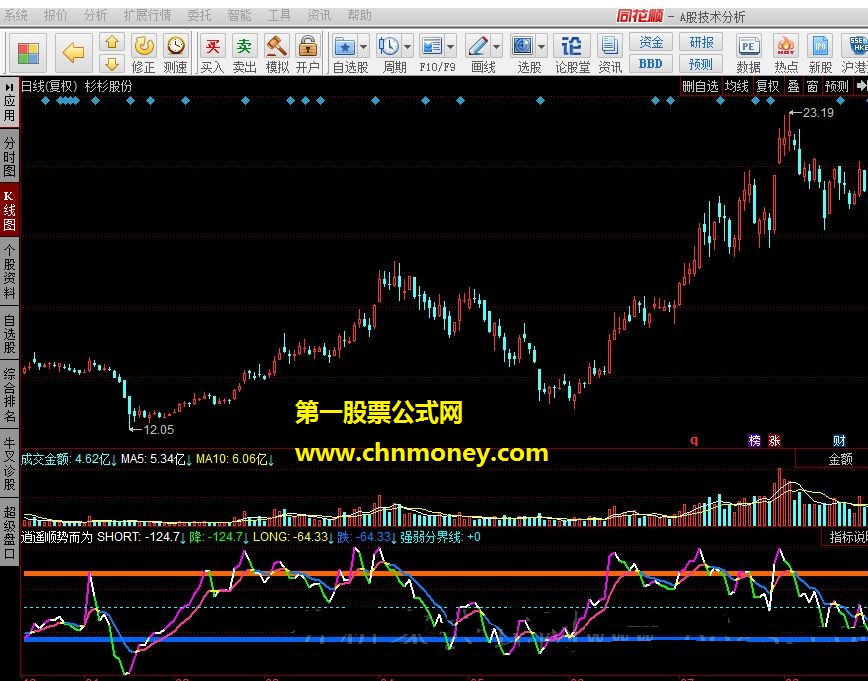Open 个股资料 sidebar tab
This screenshot has height=681, width=868.
(x=9, y=271)
